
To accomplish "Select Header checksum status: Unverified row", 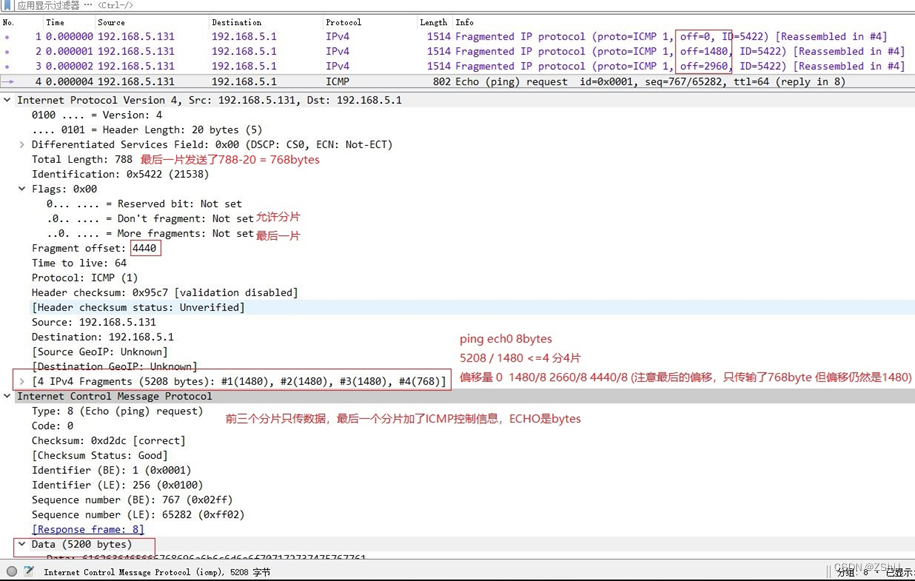I will click(x=138, y=307).
